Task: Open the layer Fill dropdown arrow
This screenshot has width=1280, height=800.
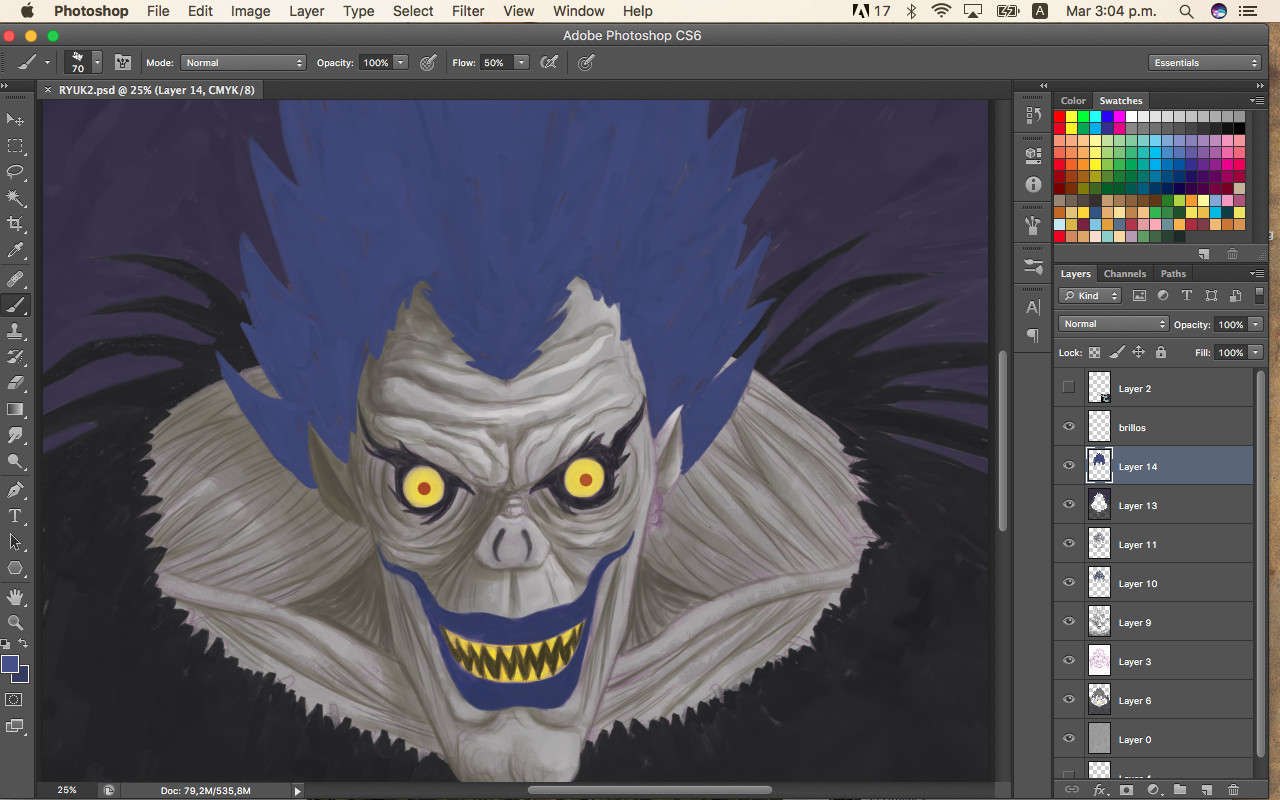Action: click(1255, 352)
